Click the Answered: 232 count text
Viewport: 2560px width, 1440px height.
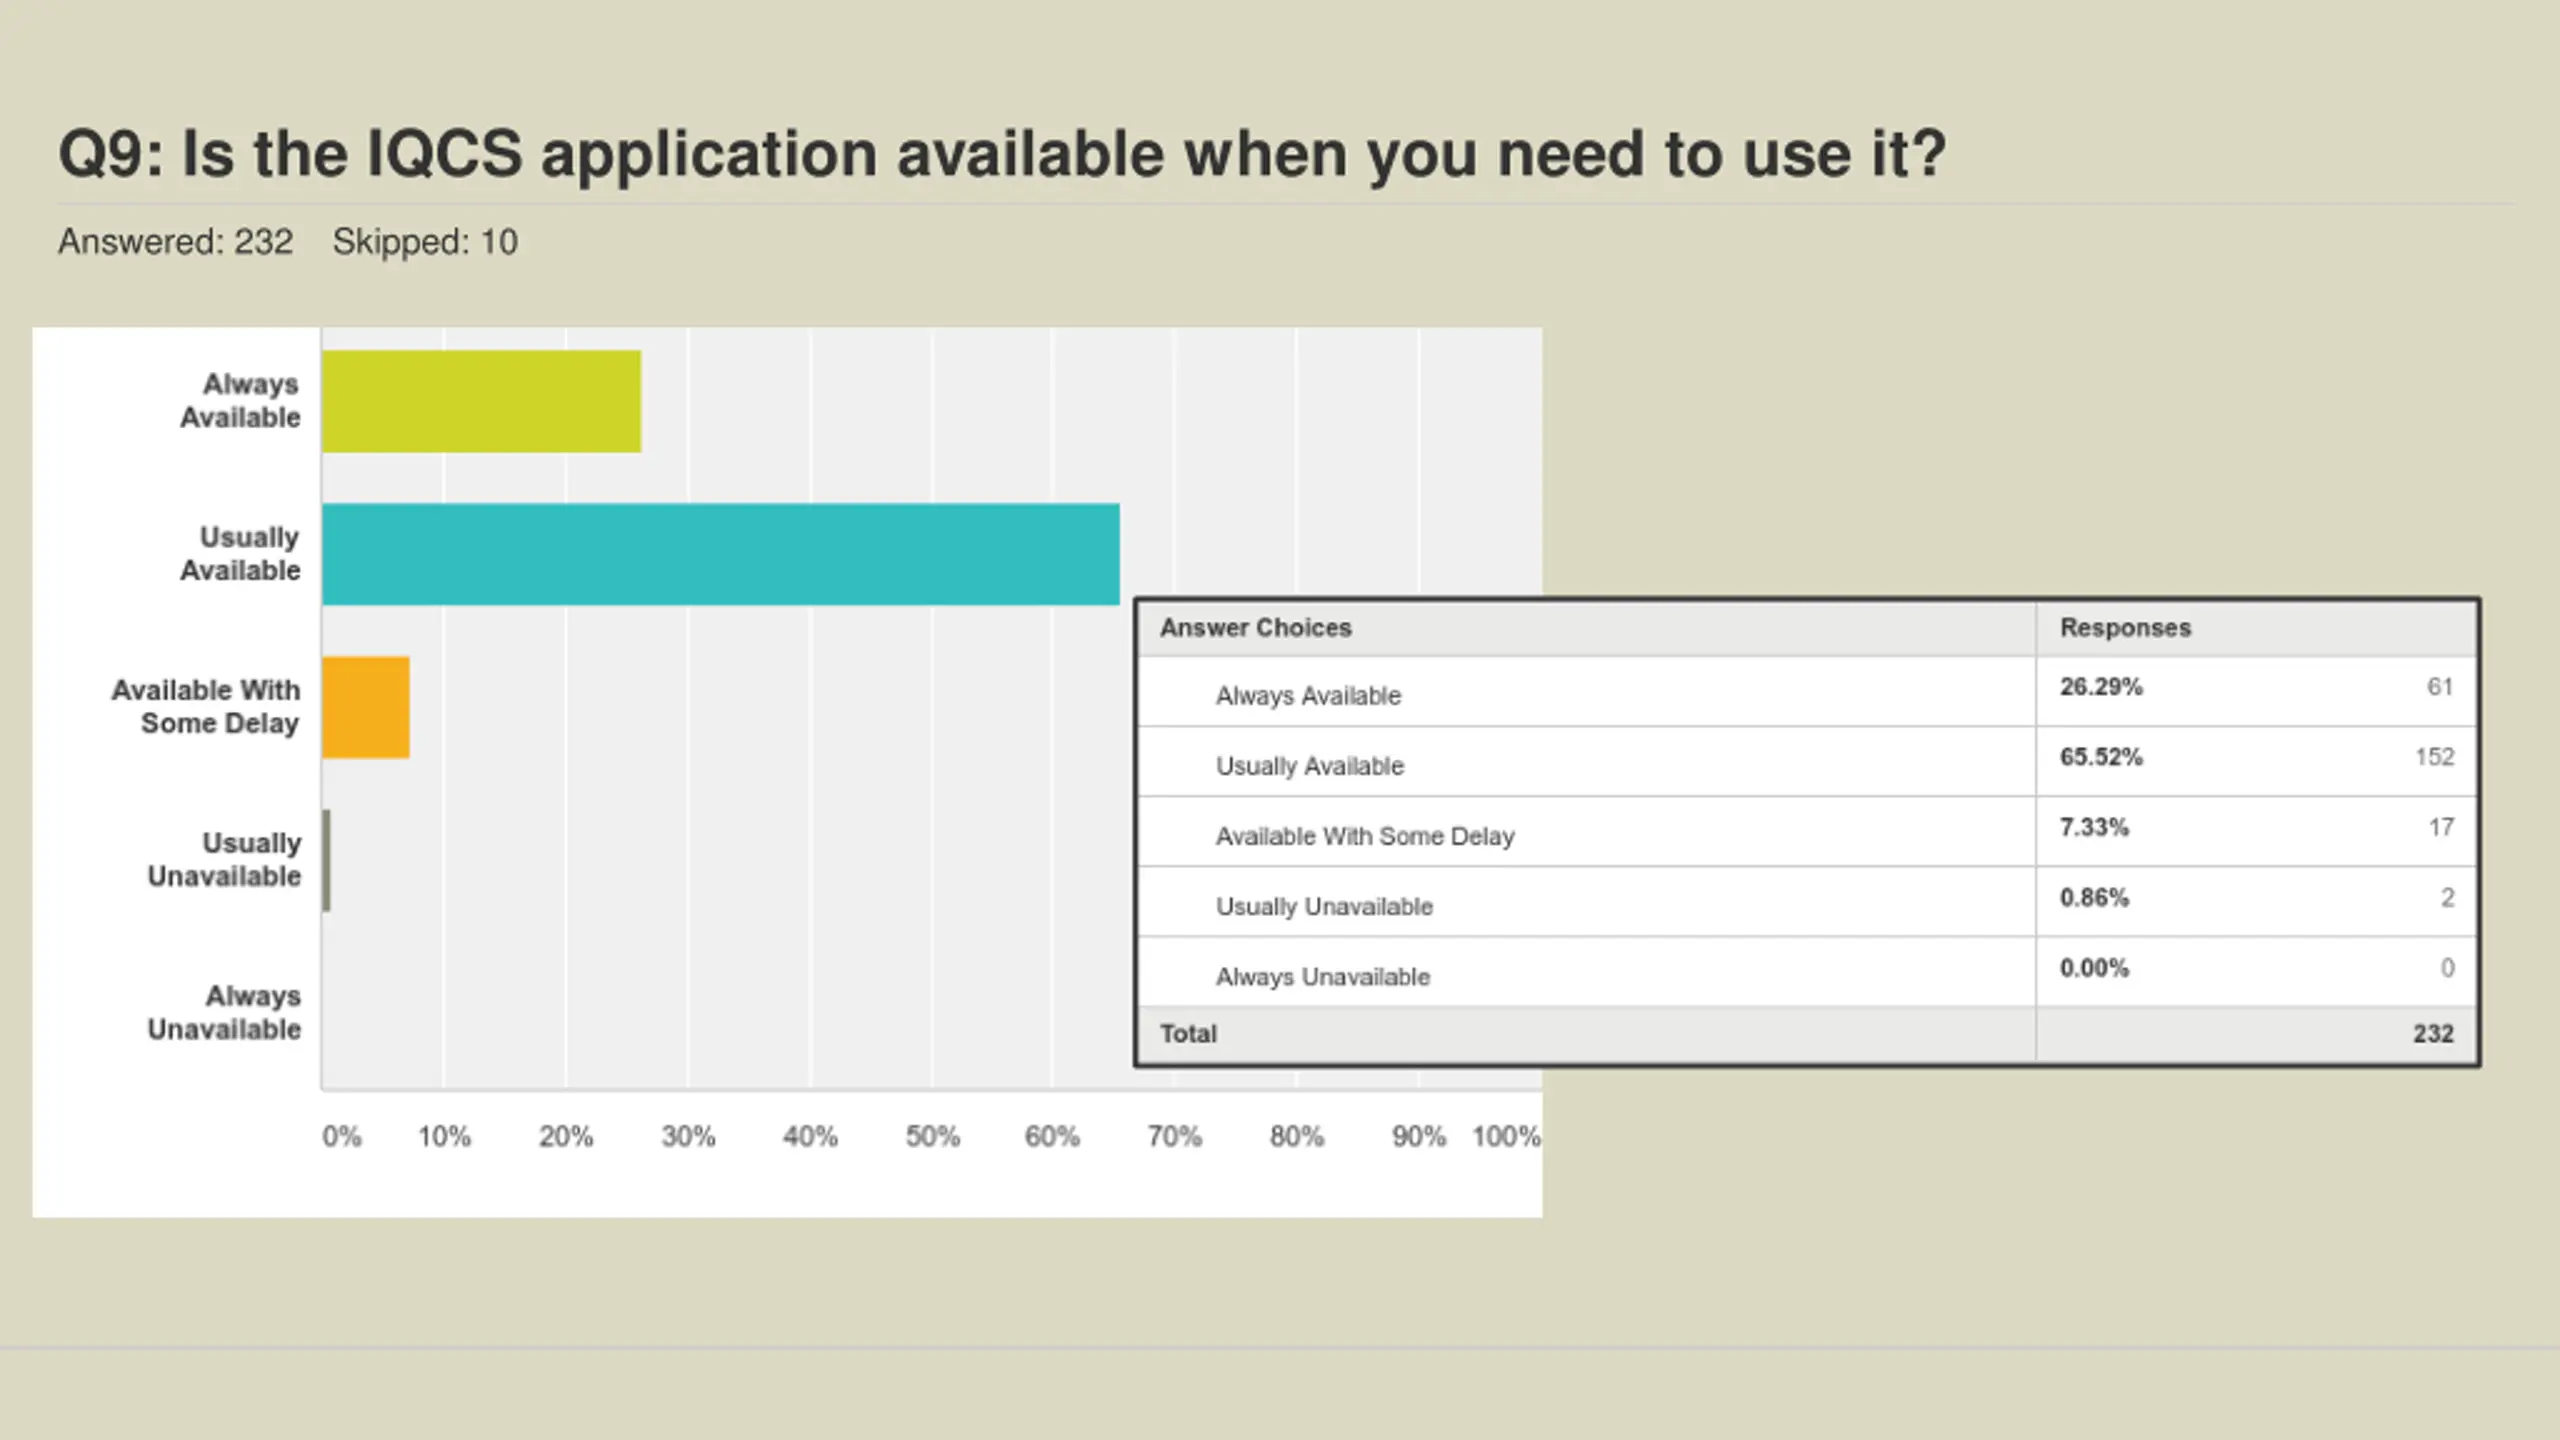[175, 242]
